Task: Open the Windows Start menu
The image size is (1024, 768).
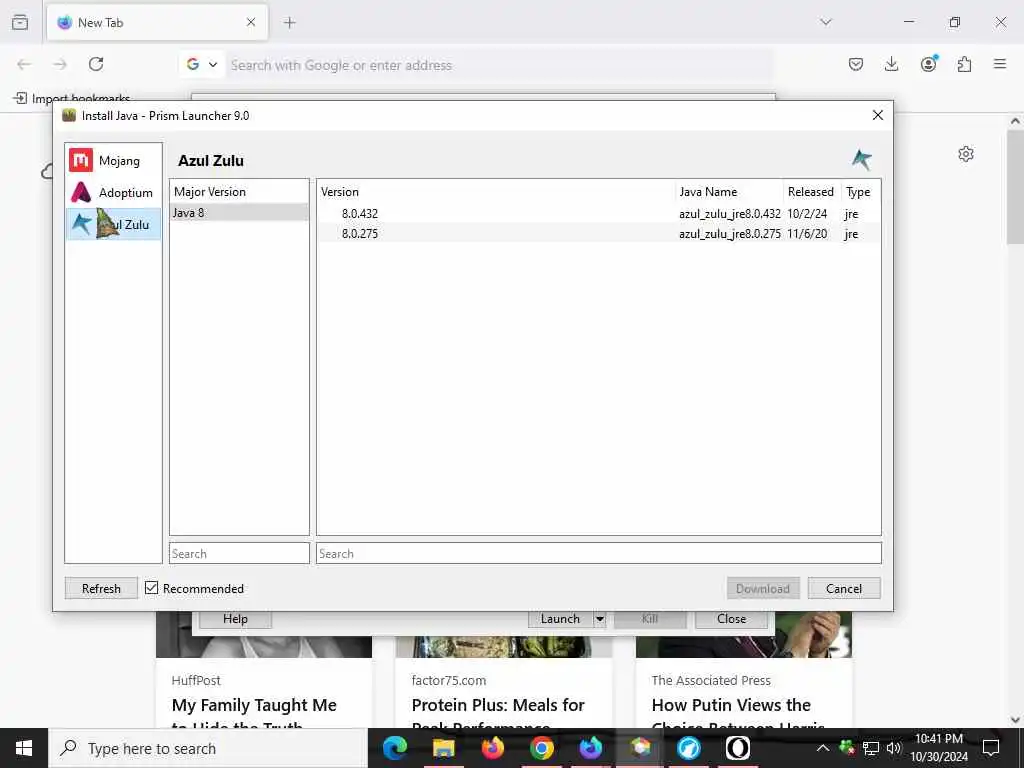Action: (x=24, y=748)
